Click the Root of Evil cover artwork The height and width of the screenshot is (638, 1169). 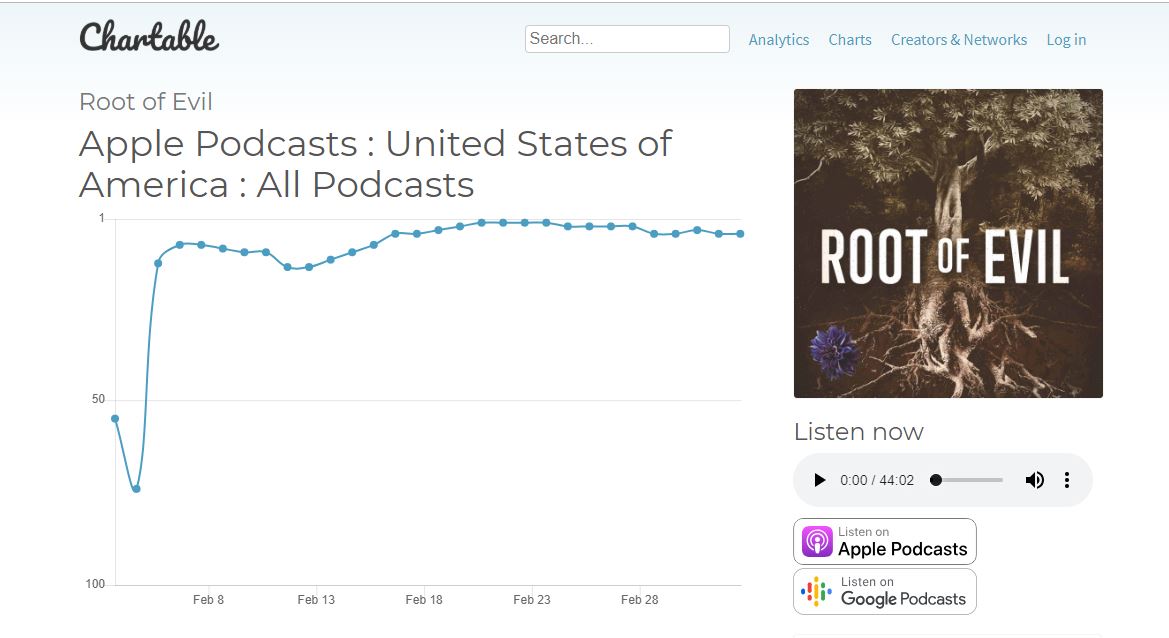[x=948, y=243]
